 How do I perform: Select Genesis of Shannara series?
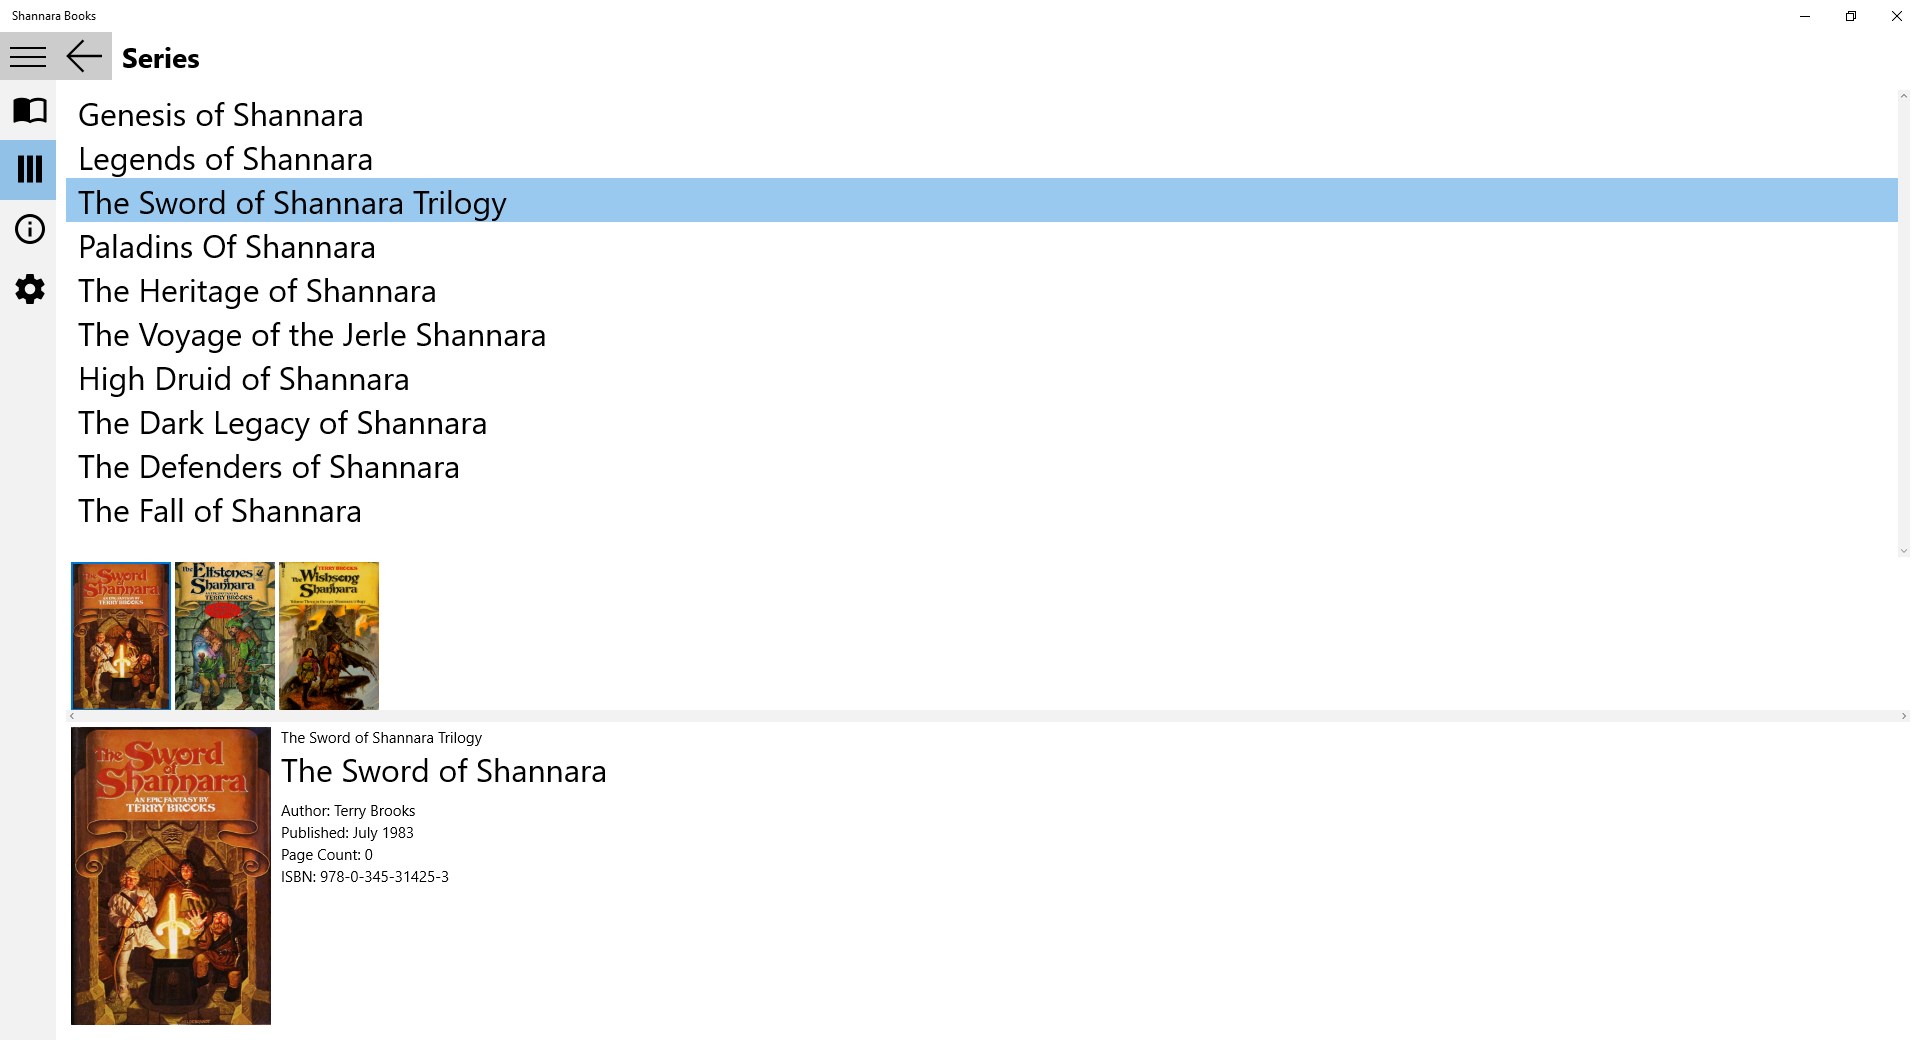click(220, 115)
